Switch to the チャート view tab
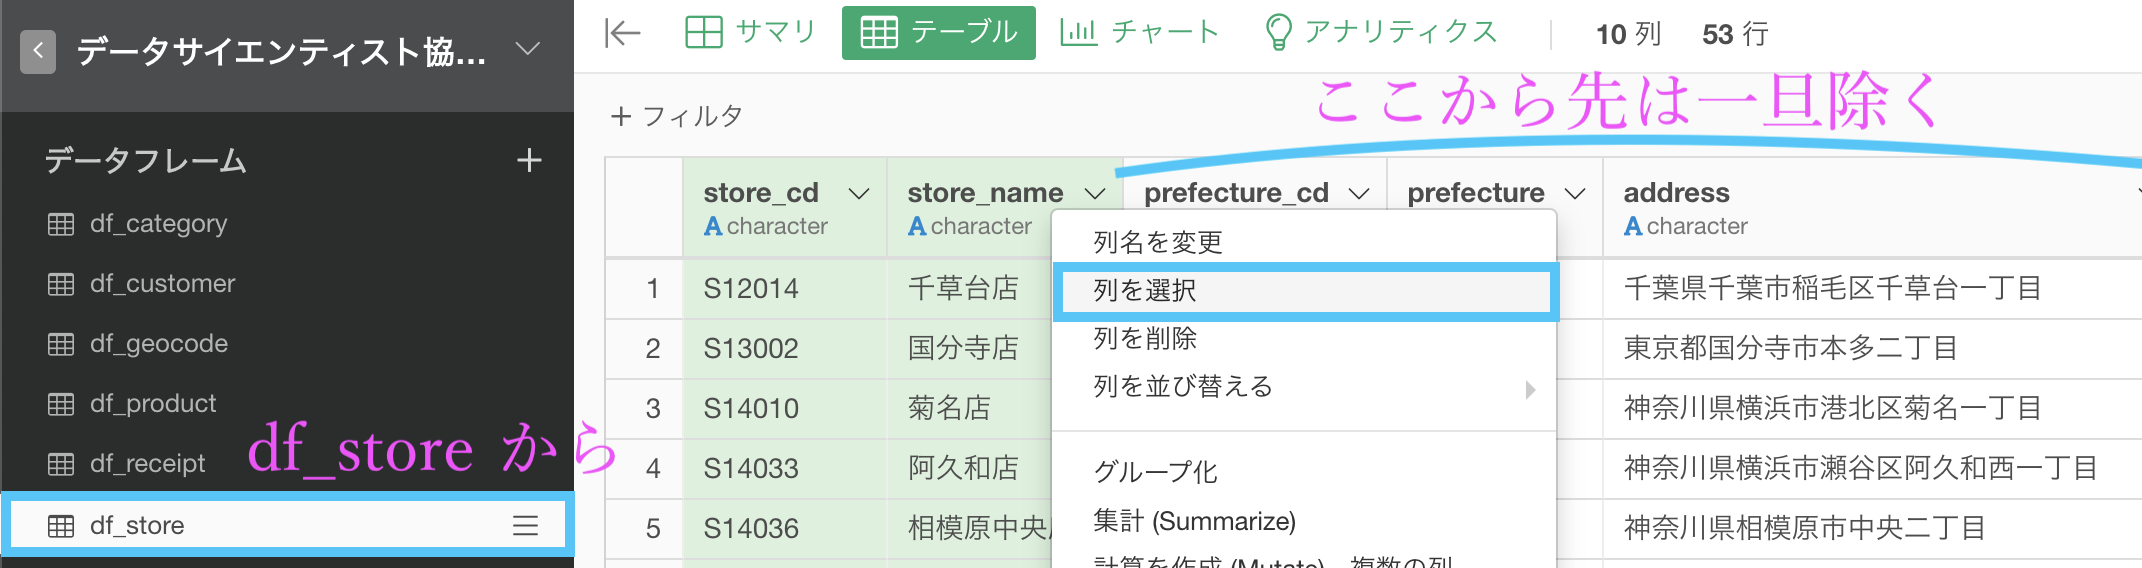The width and height of the screenshot is (2142, 568). (1141, 33)
